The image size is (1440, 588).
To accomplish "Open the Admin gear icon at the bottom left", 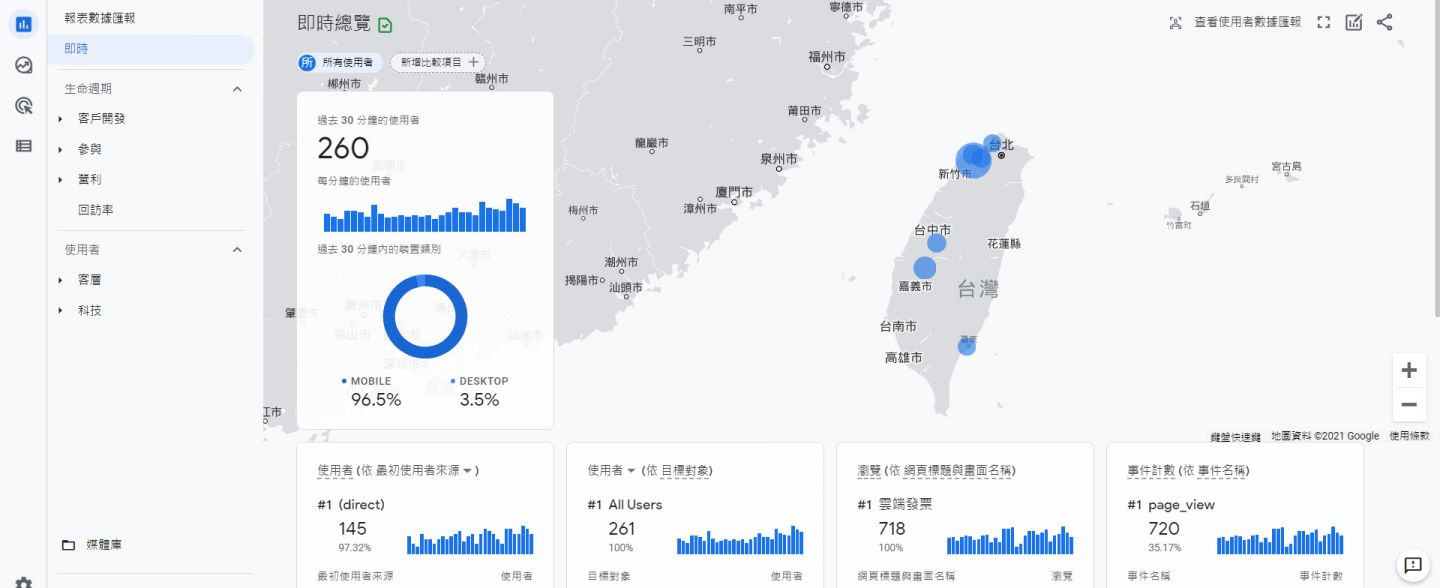I will point(24,582).
